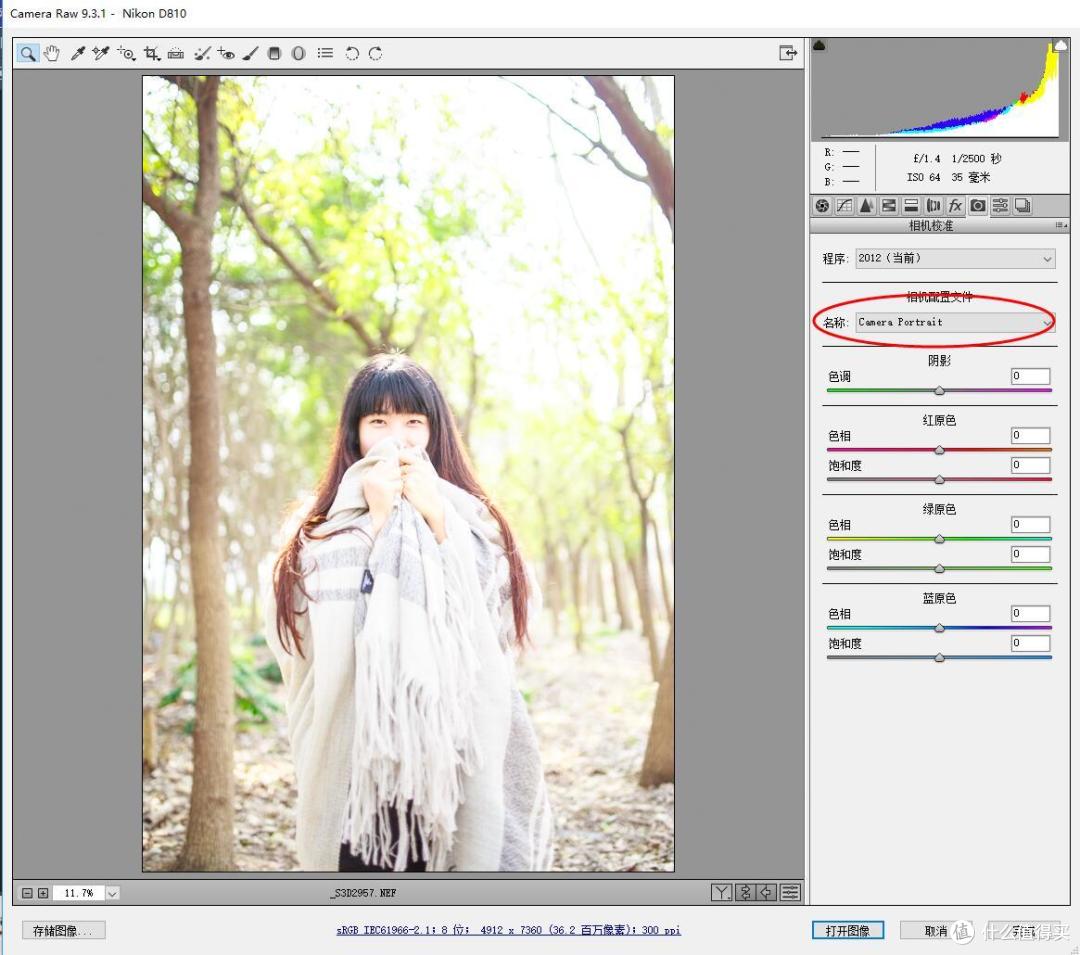
Task: Click the Shadows tint value field
Action: [x=1030, y=376]
